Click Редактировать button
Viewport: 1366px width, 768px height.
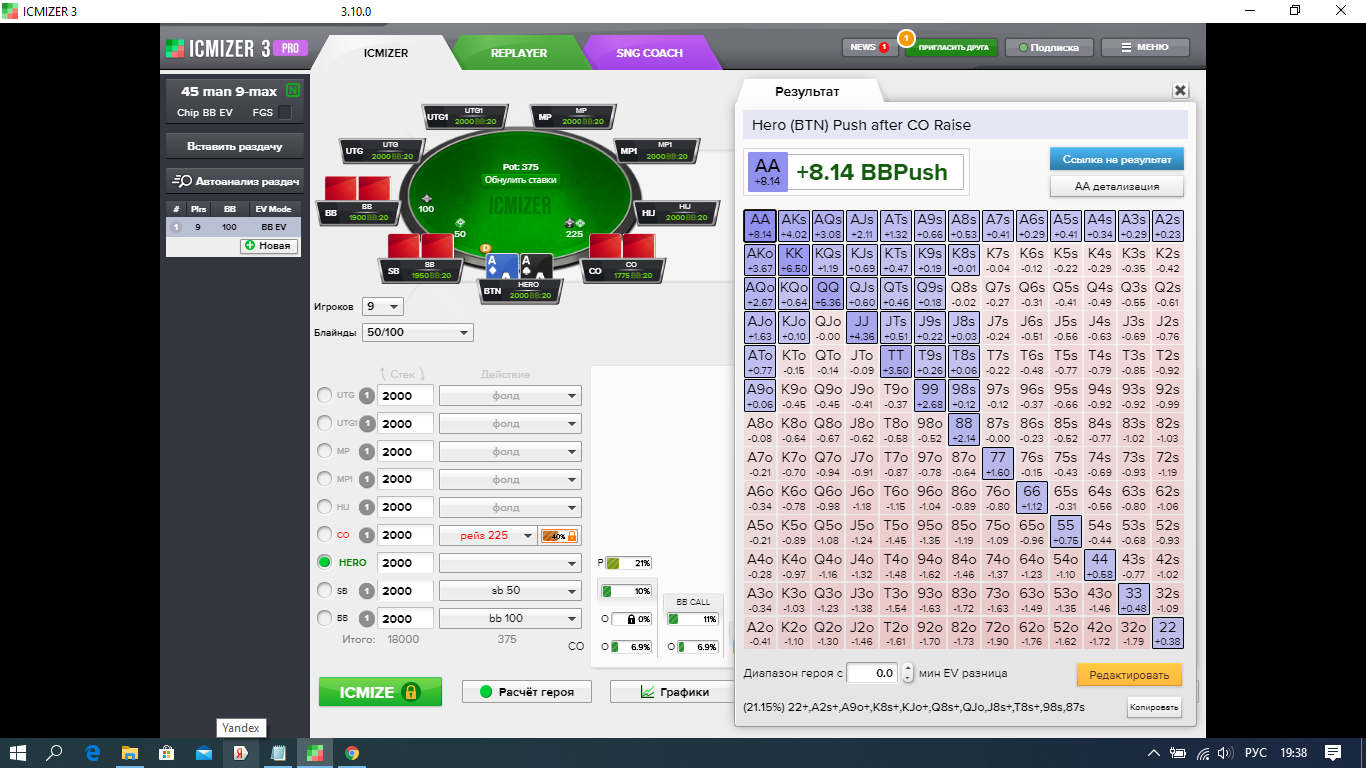click(1129, 675)
